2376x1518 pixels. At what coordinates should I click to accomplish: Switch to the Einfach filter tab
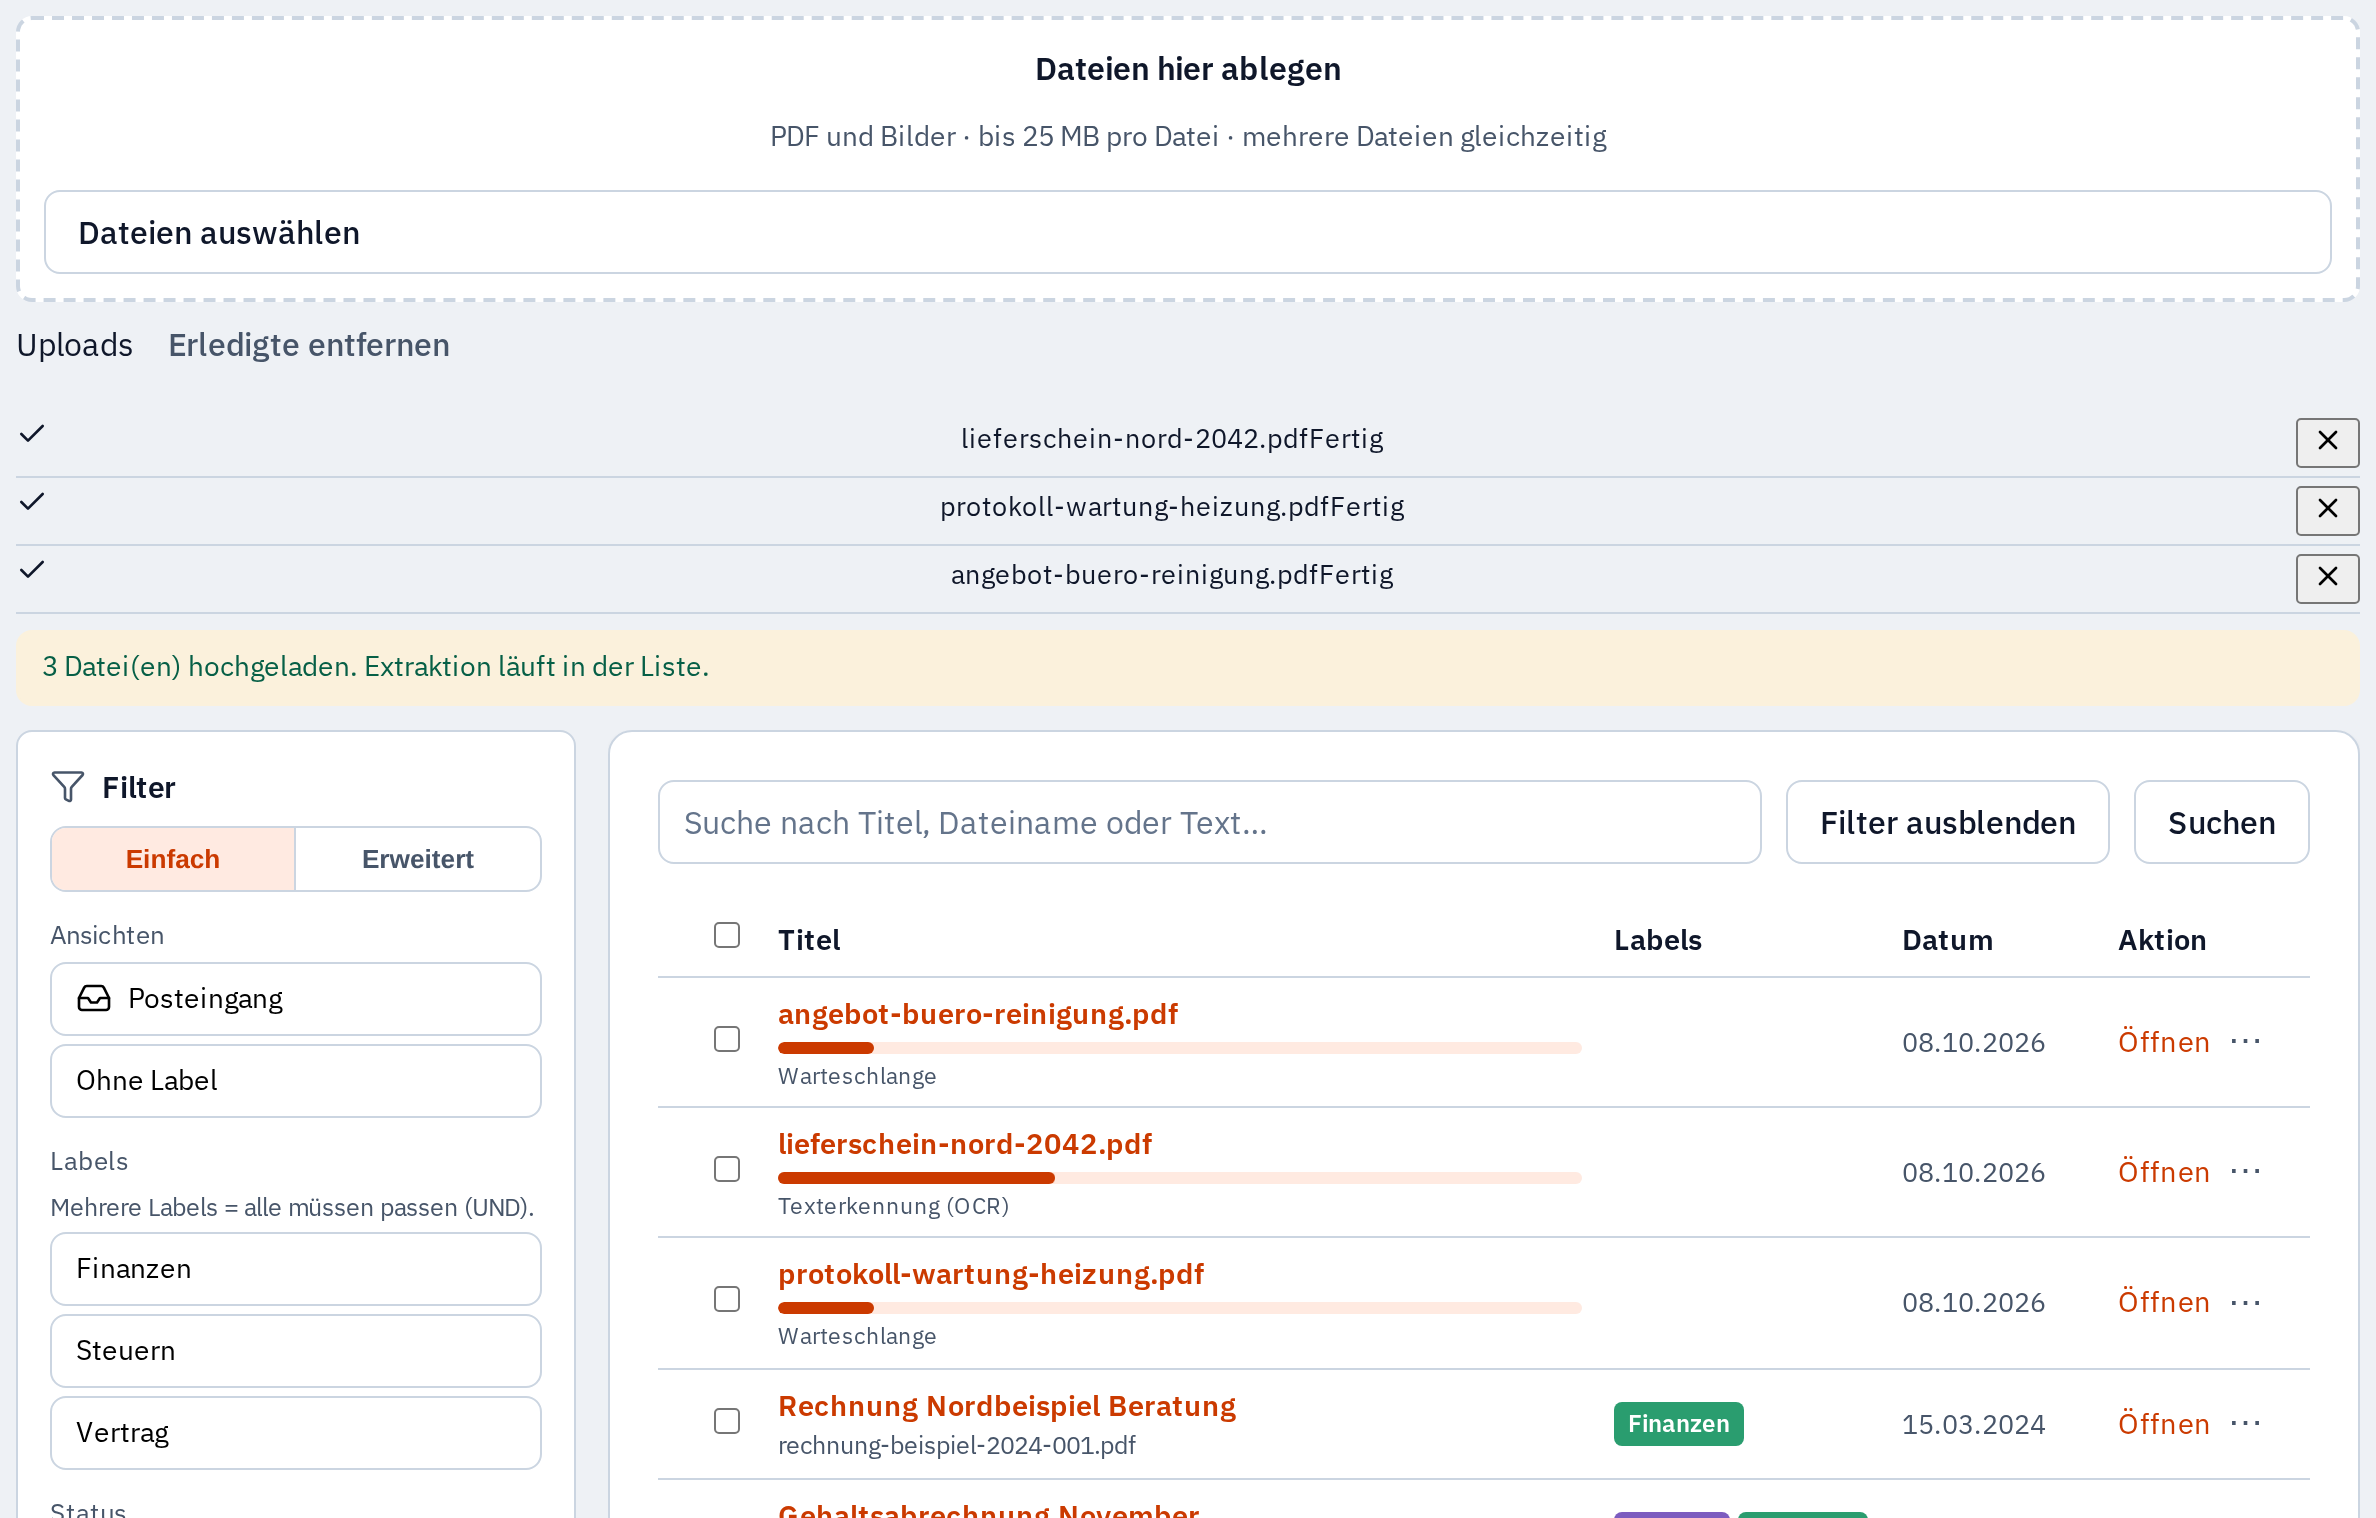(x=173, y=859)
